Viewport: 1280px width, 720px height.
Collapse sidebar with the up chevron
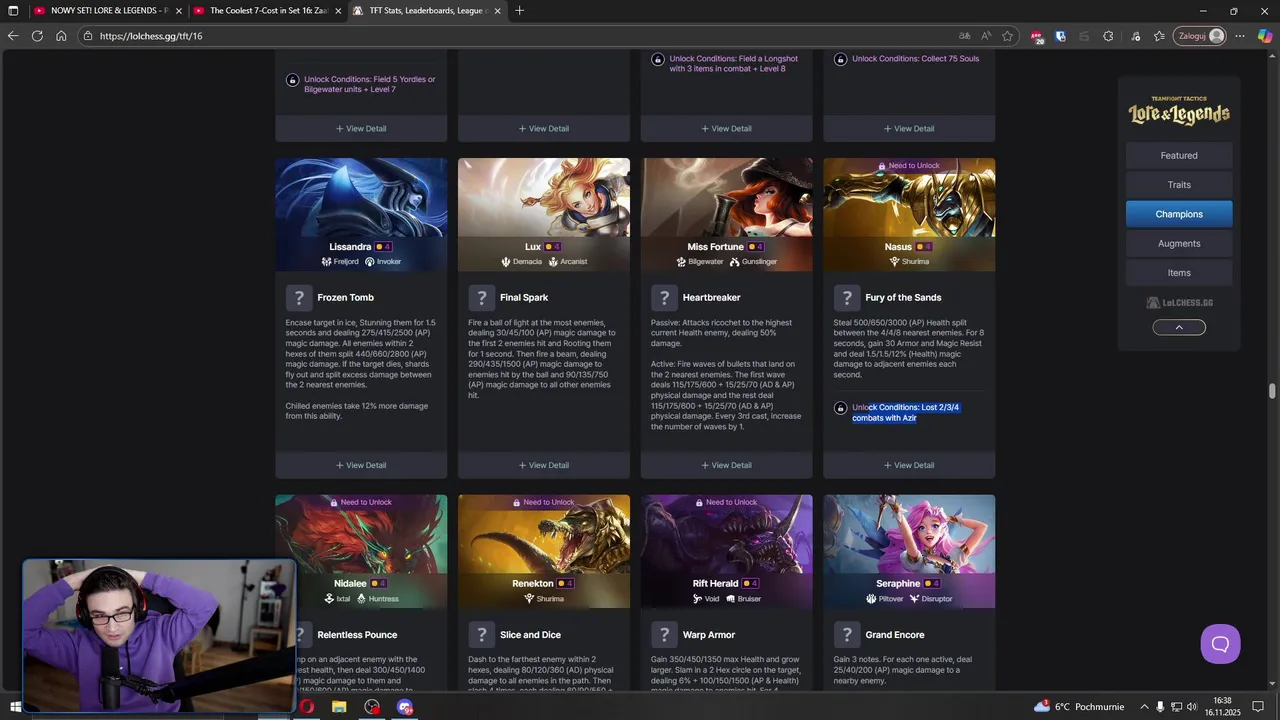coord(1179,327)
